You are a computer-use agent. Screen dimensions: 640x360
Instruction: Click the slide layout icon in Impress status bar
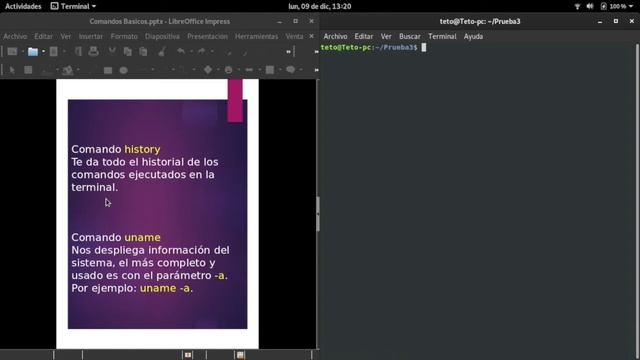(188, 355)
